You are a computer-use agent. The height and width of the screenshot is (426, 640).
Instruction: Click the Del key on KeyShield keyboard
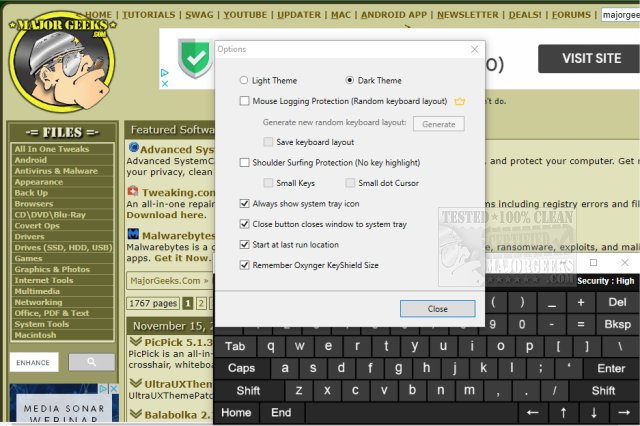617,302
